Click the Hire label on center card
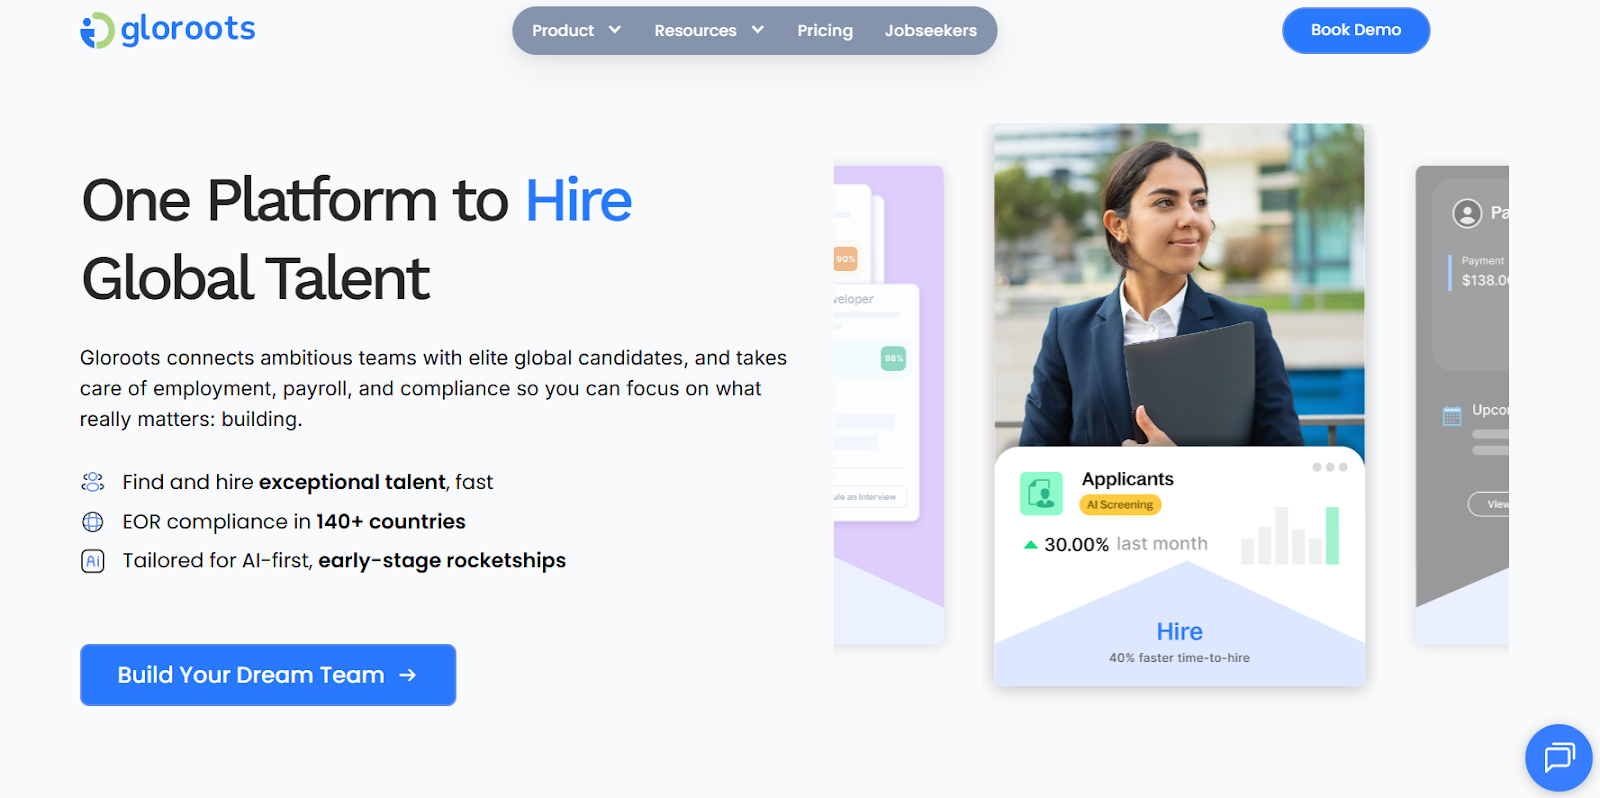The image size is (1600, 798). pyautogui.click(x=1180, y=632)
